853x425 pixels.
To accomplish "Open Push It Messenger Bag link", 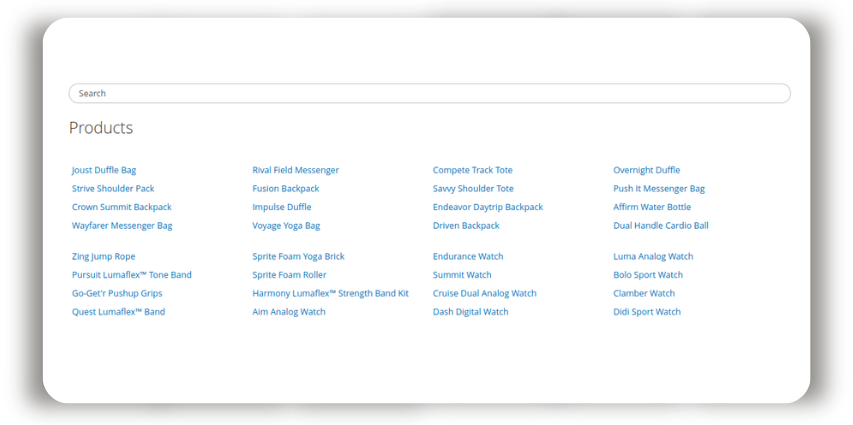I will pyautogui.click(x=659, y=189).
